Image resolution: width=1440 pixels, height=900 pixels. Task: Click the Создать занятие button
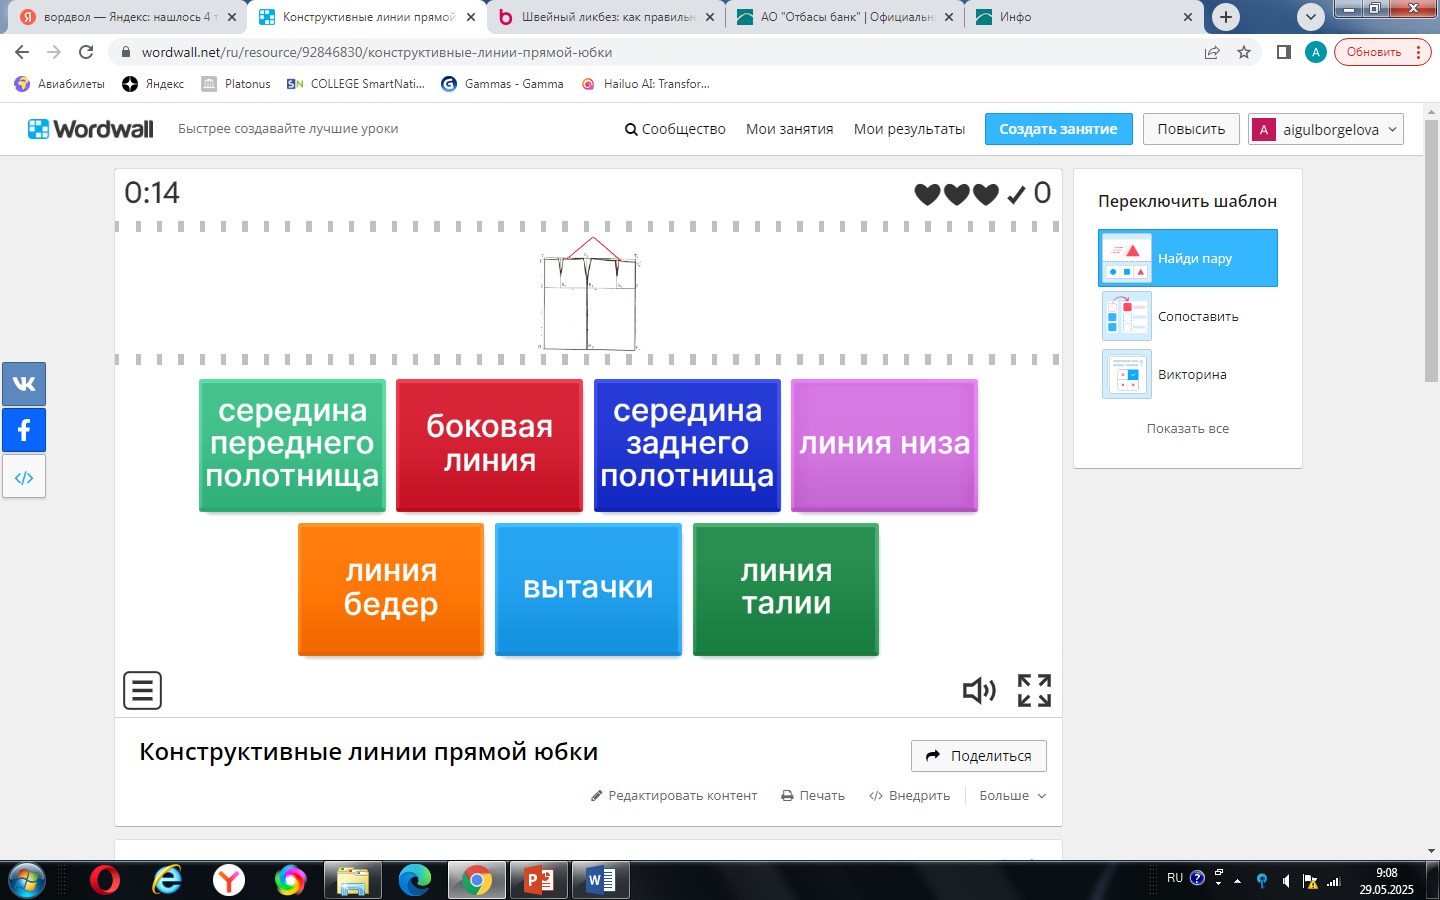tap(1059, 129)
